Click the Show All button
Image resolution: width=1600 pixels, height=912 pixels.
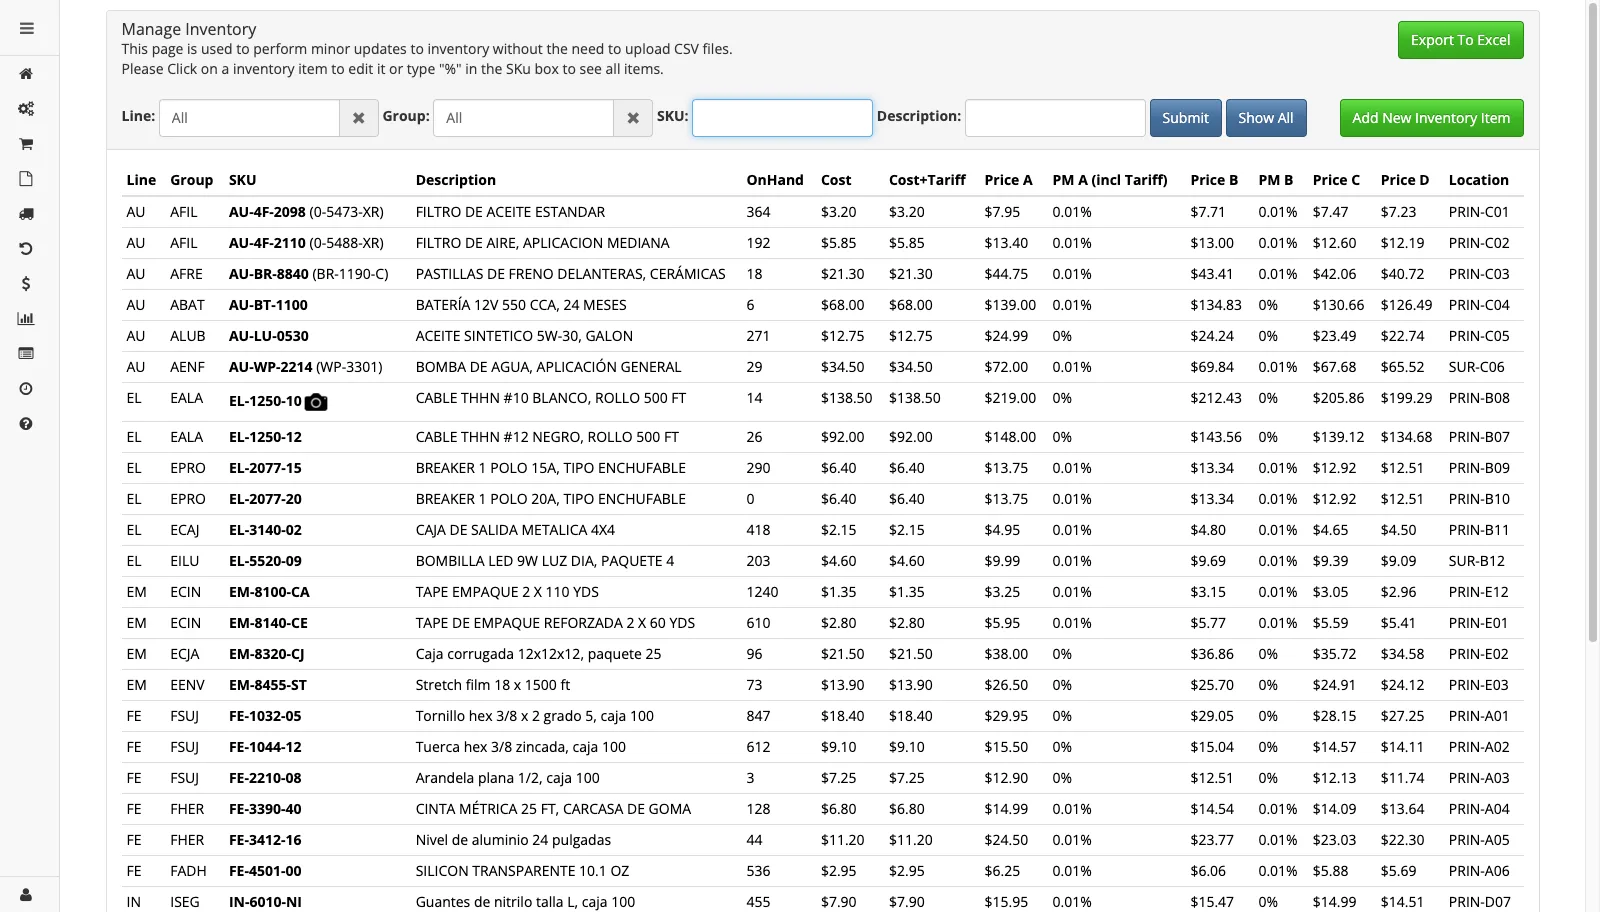click(1266, 118)
